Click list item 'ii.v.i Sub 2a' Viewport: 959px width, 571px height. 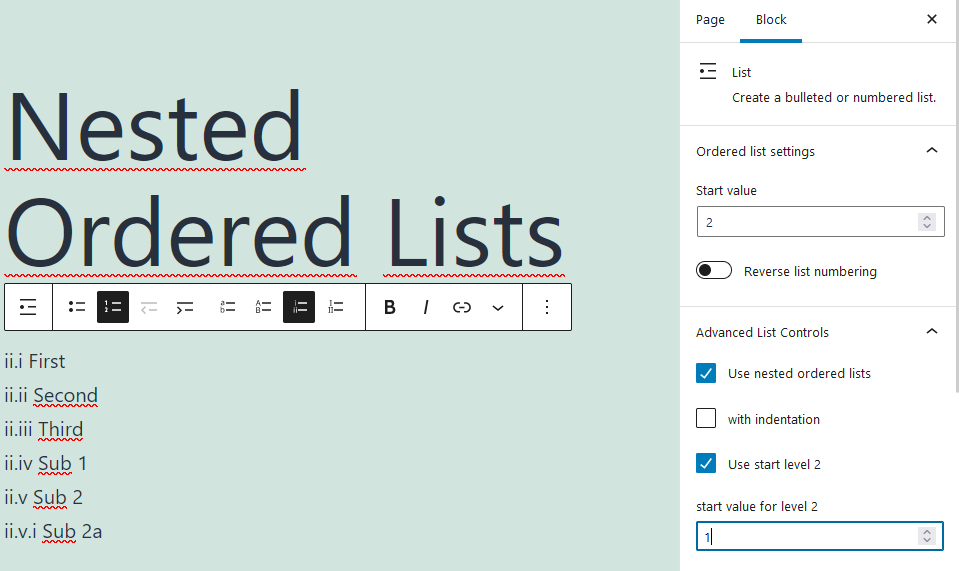[x=53, y=531]
